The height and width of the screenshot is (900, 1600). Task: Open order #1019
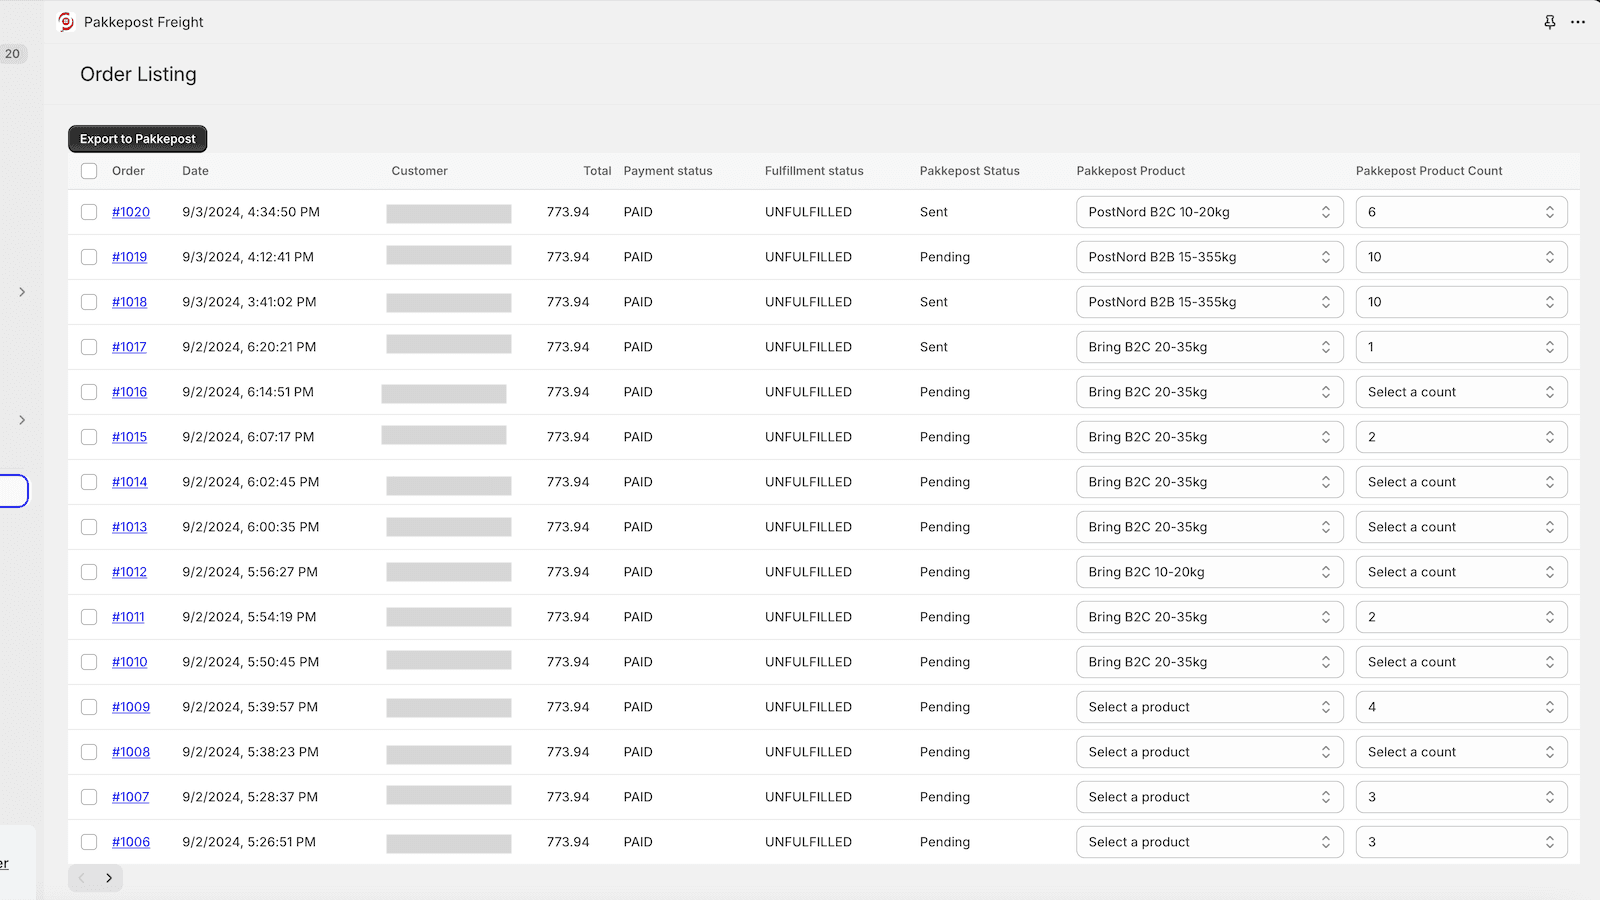pos(131,256)
